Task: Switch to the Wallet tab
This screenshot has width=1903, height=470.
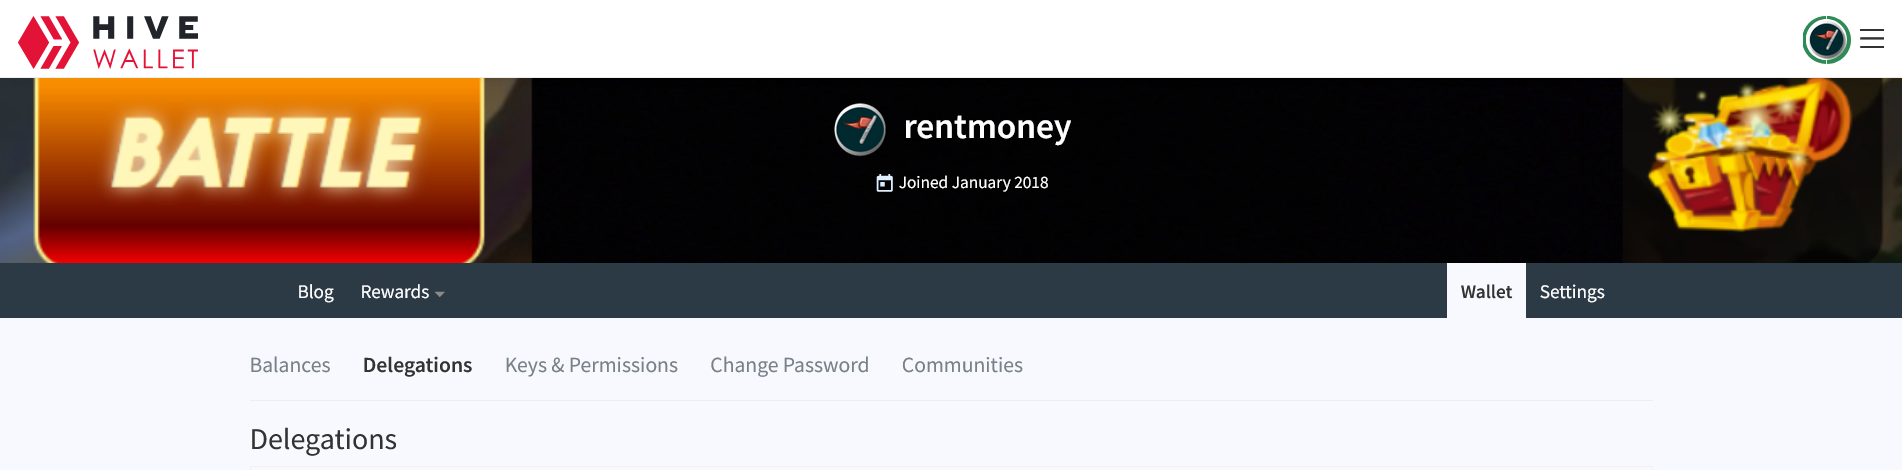Action: click(1486, 291)
